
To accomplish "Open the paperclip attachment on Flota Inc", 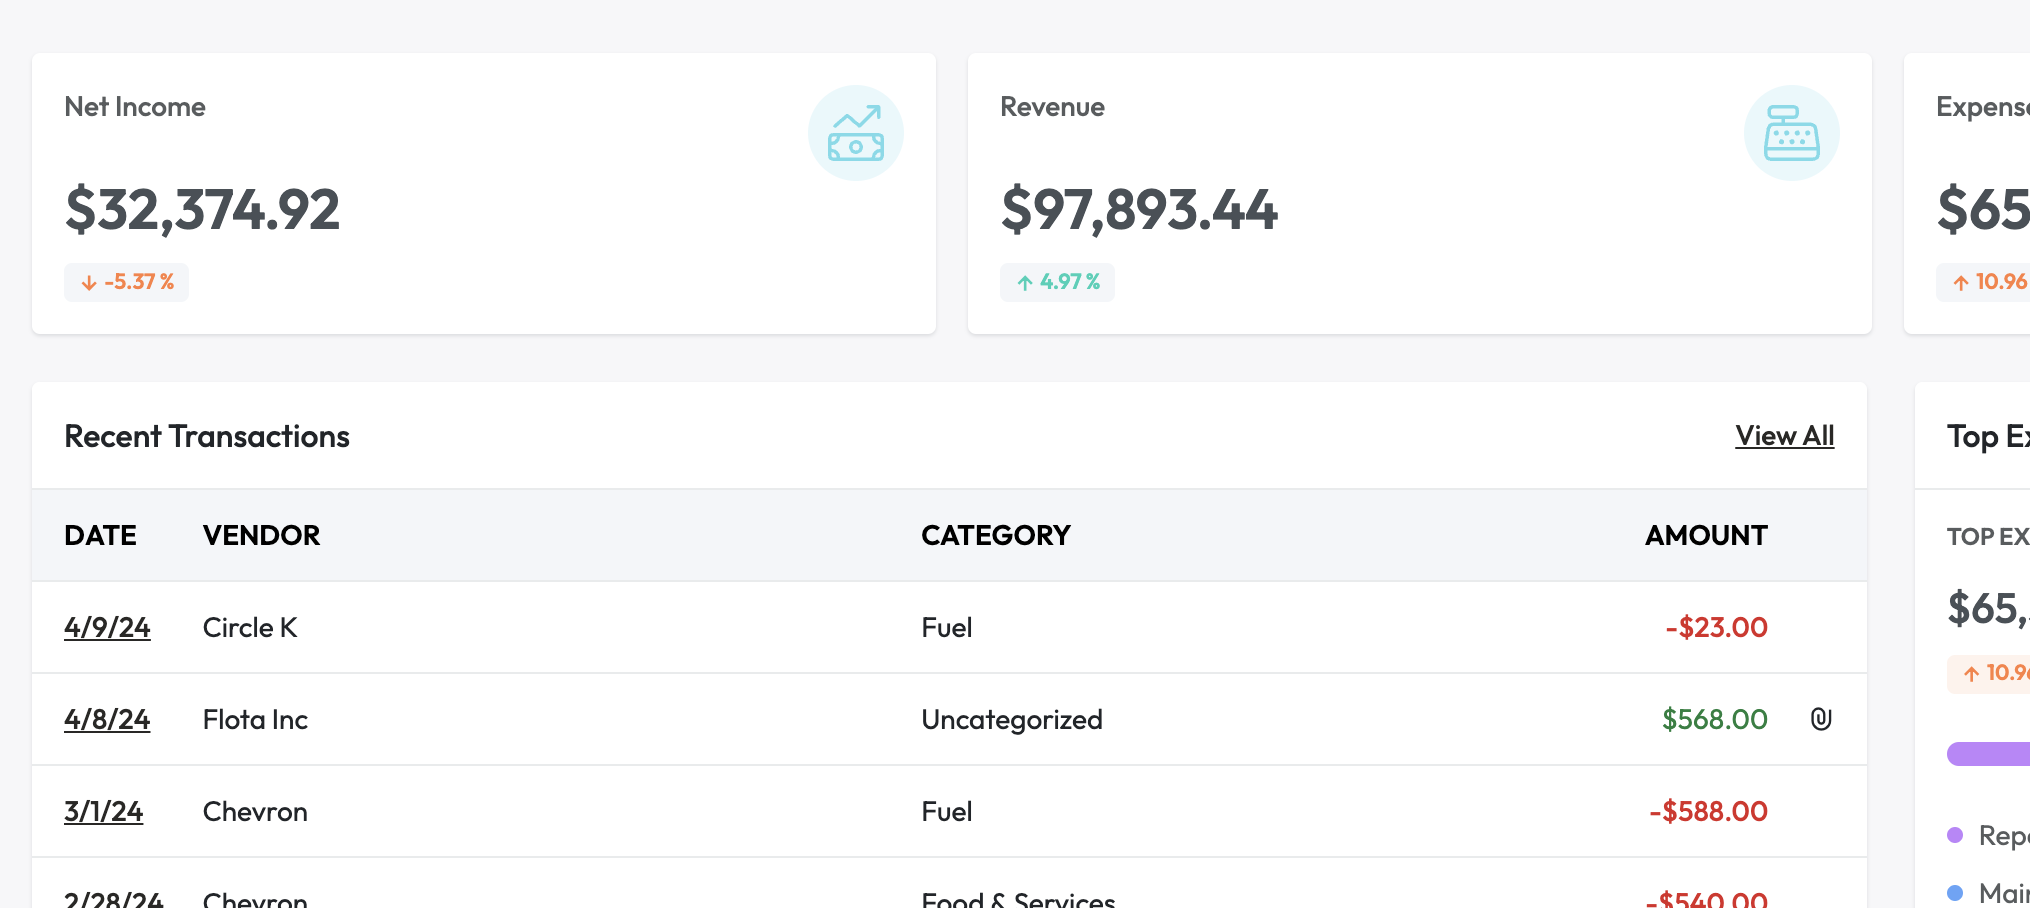I will tap(1820, 719).
